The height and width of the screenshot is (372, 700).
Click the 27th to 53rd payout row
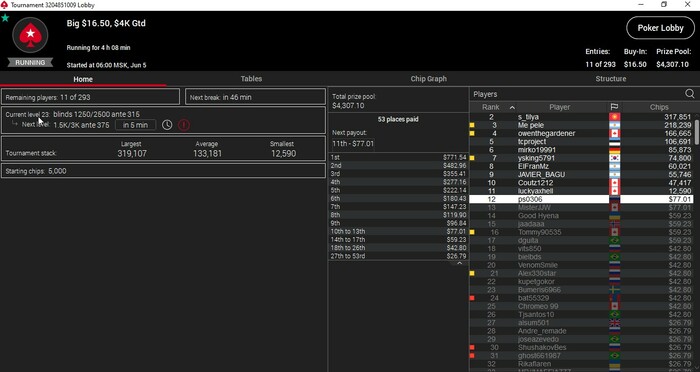(398, 256)
